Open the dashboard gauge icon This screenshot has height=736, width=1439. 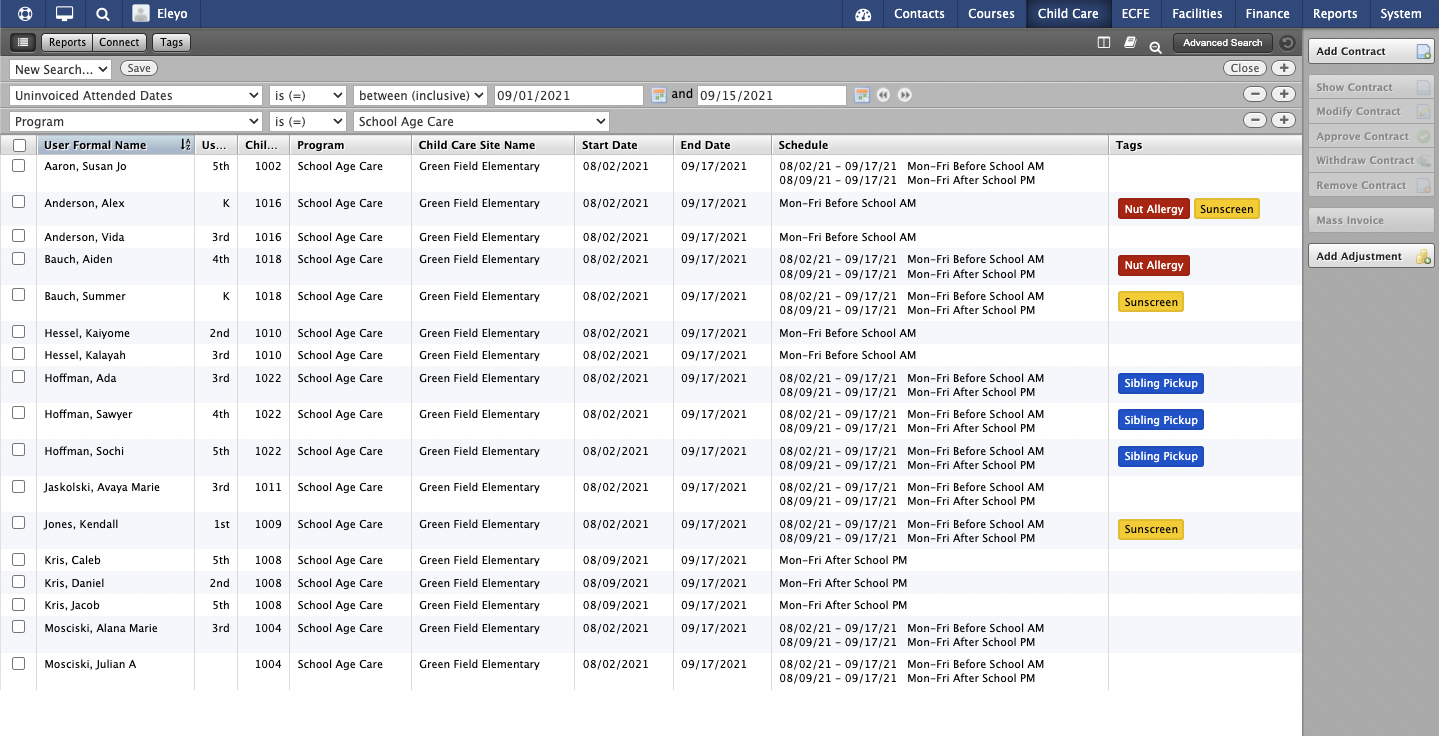(x=863, y=14)
